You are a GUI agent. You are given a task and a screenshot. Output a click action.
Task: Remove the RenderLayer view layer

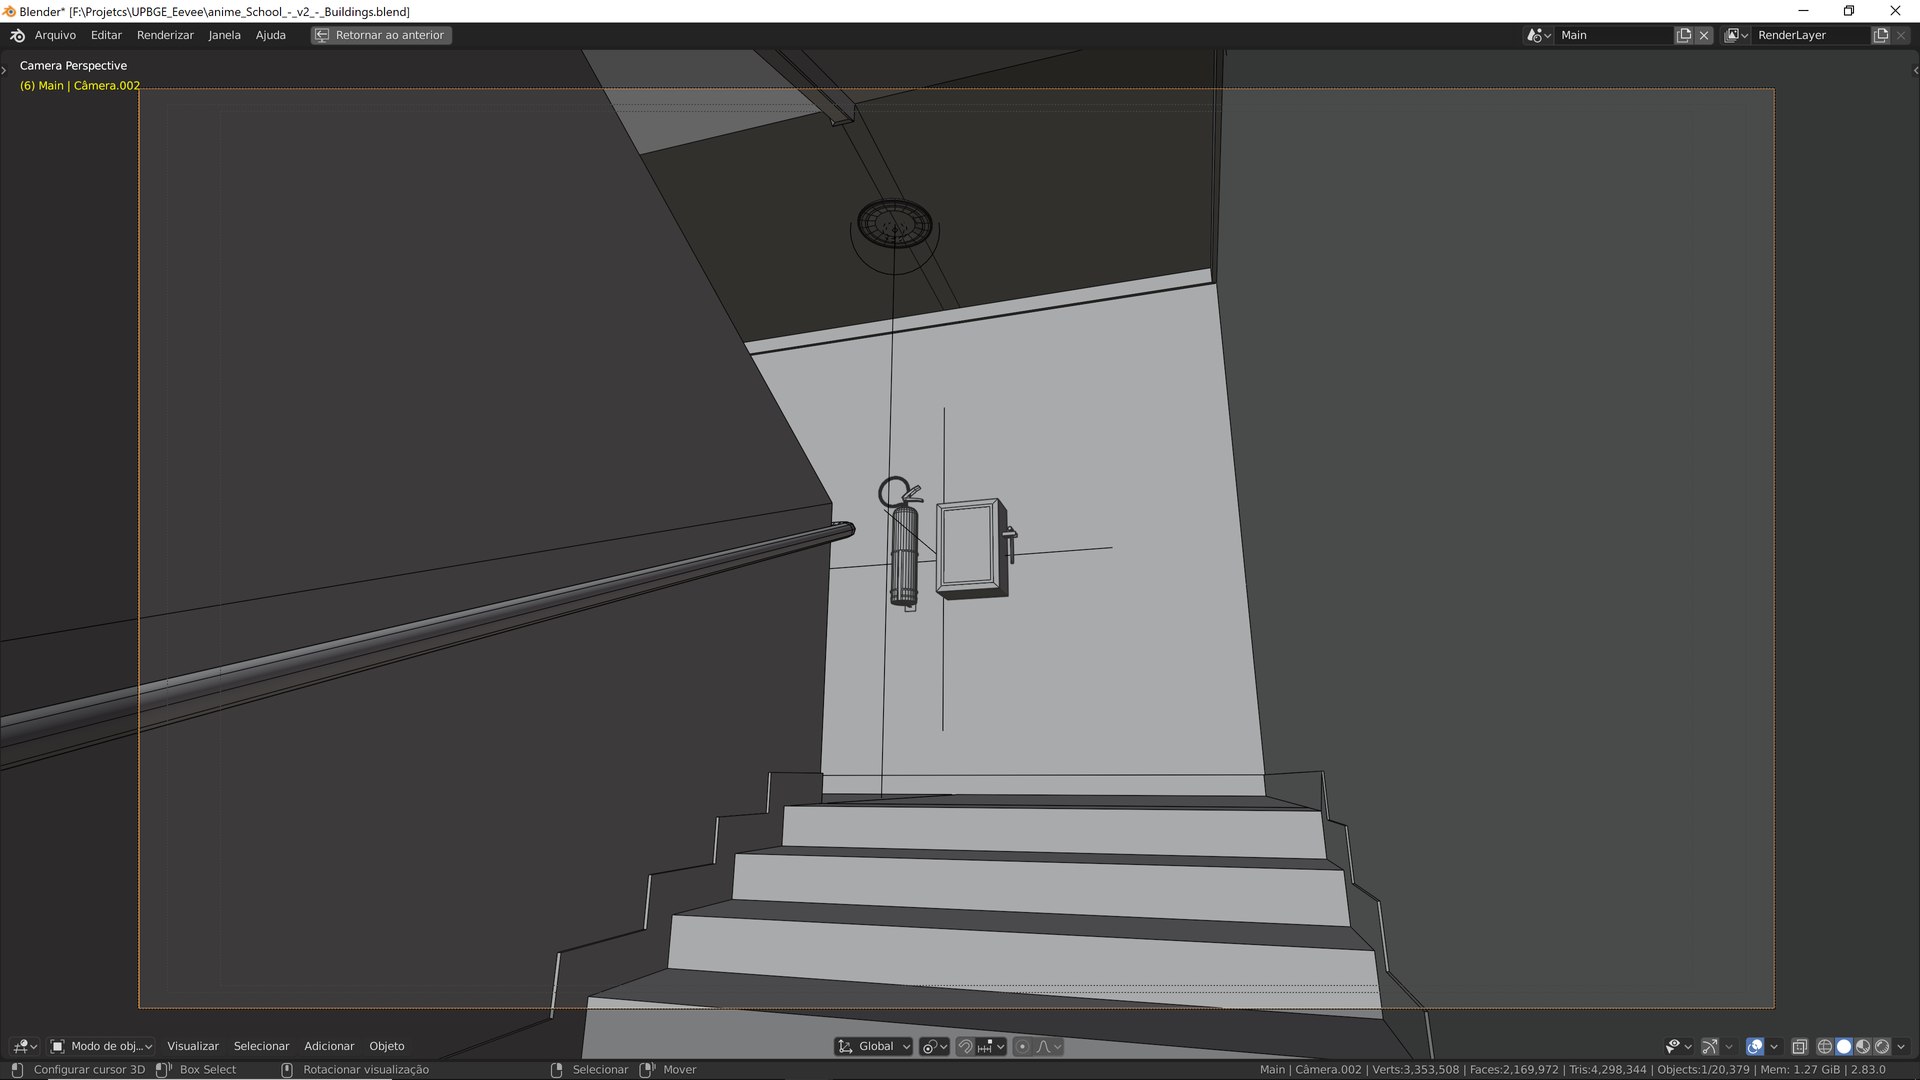[x=1901, y=35]
